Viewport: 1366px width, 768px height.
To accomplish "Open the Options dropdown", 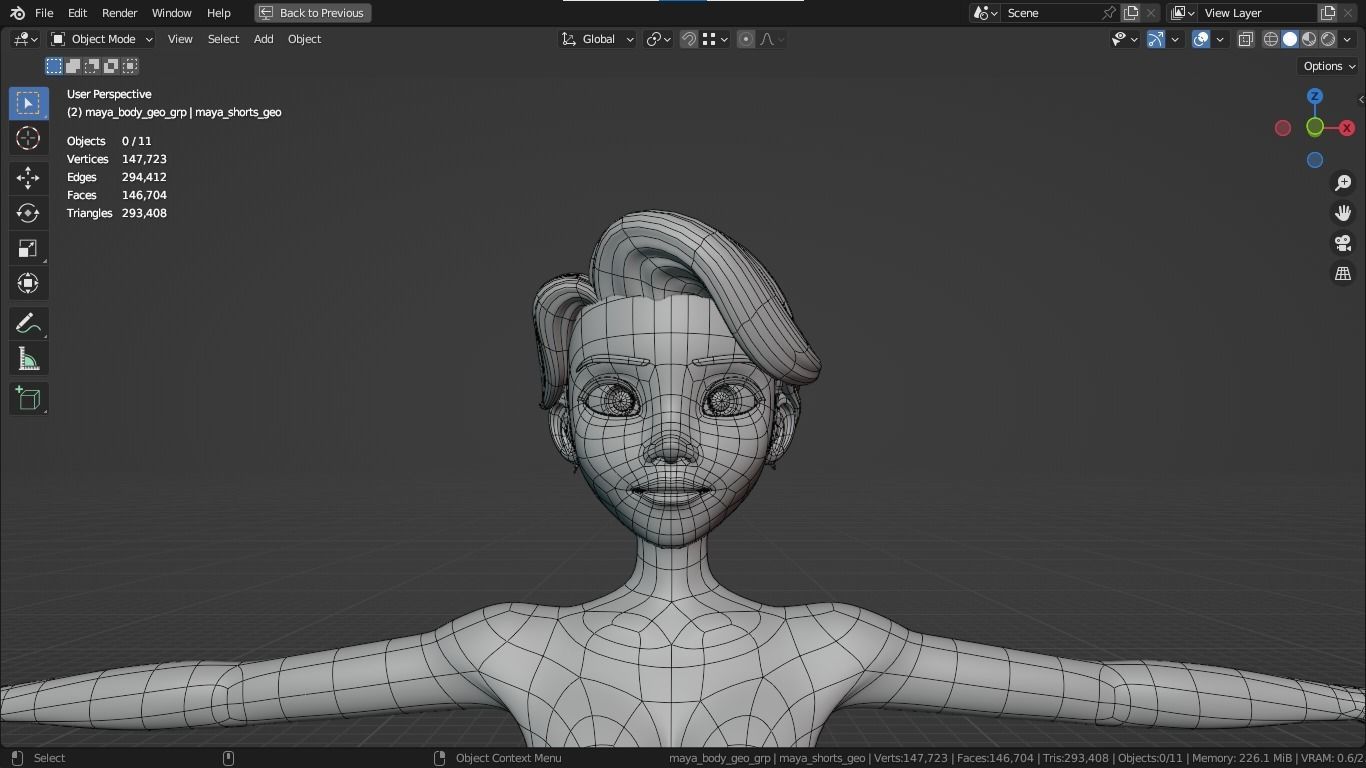I will [x=1329, y=66].
